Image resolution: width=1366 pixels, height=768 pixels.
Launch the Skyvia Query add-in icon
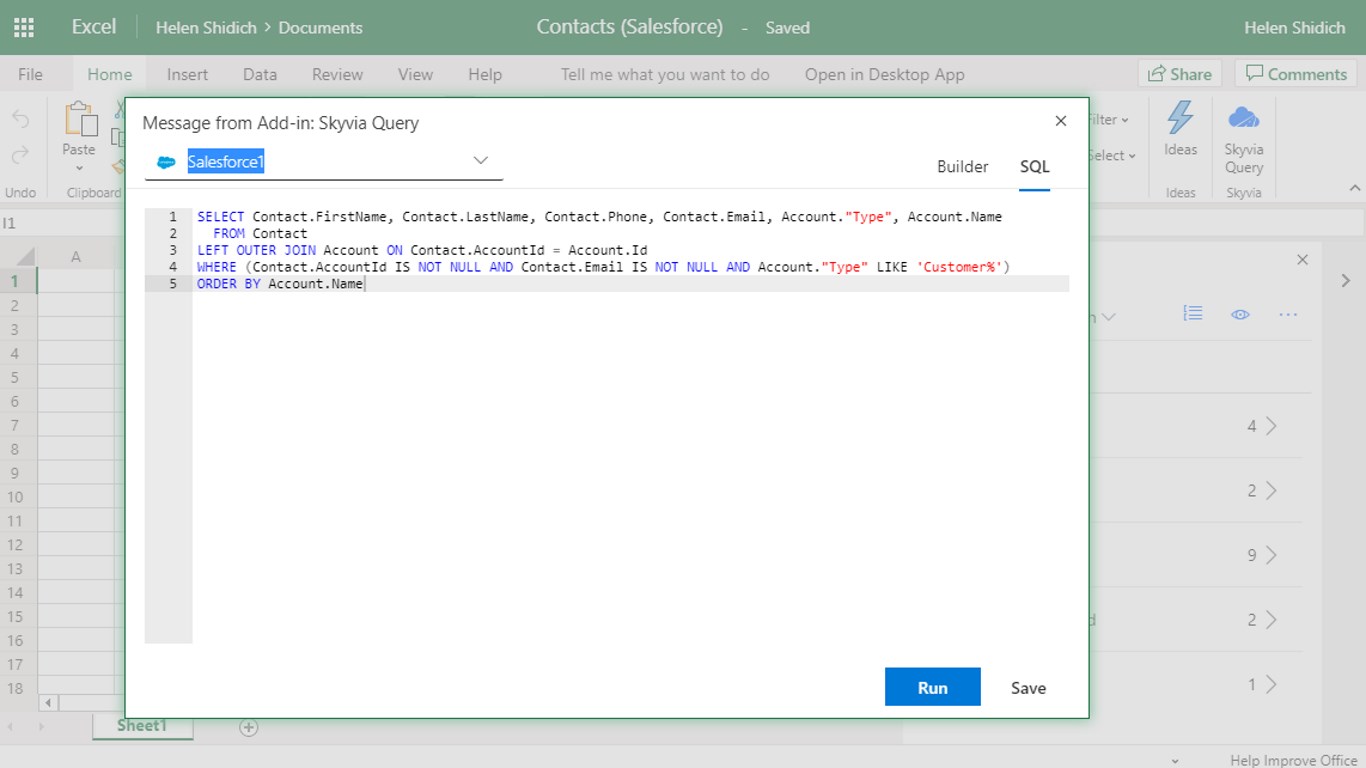pos(1244,118)
